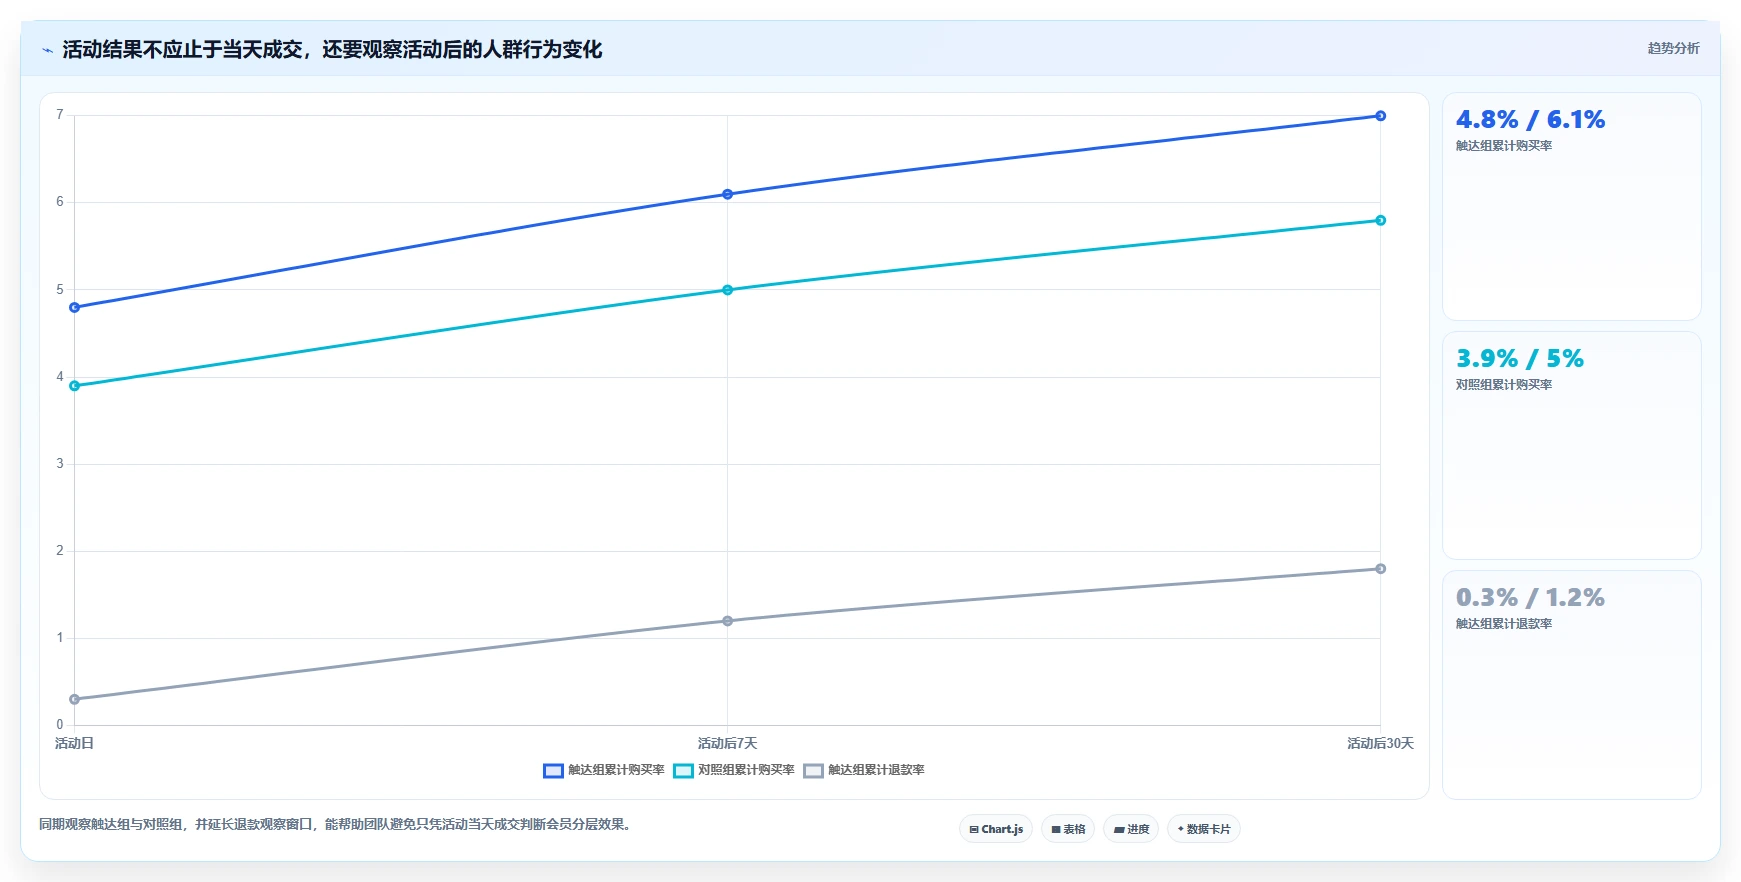The width and height of the screenshot is (1741, 882).
Task: Click the y-axis label 3
Action: pyautogui.click(x=60, y=464)
